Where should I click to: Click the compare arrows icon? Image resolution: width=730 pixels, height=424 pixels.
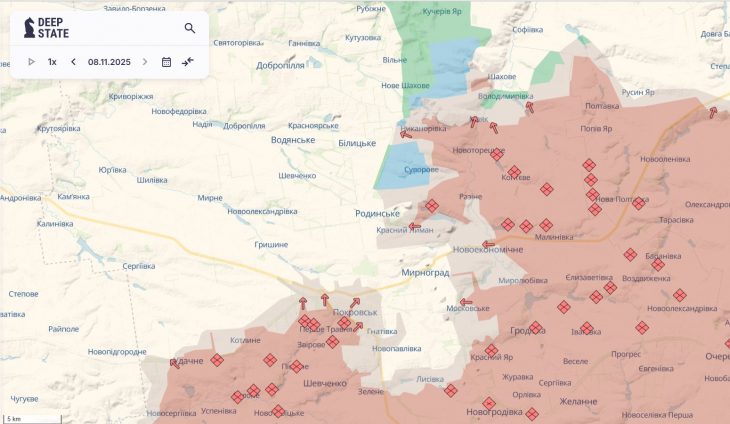click(188, 62)
